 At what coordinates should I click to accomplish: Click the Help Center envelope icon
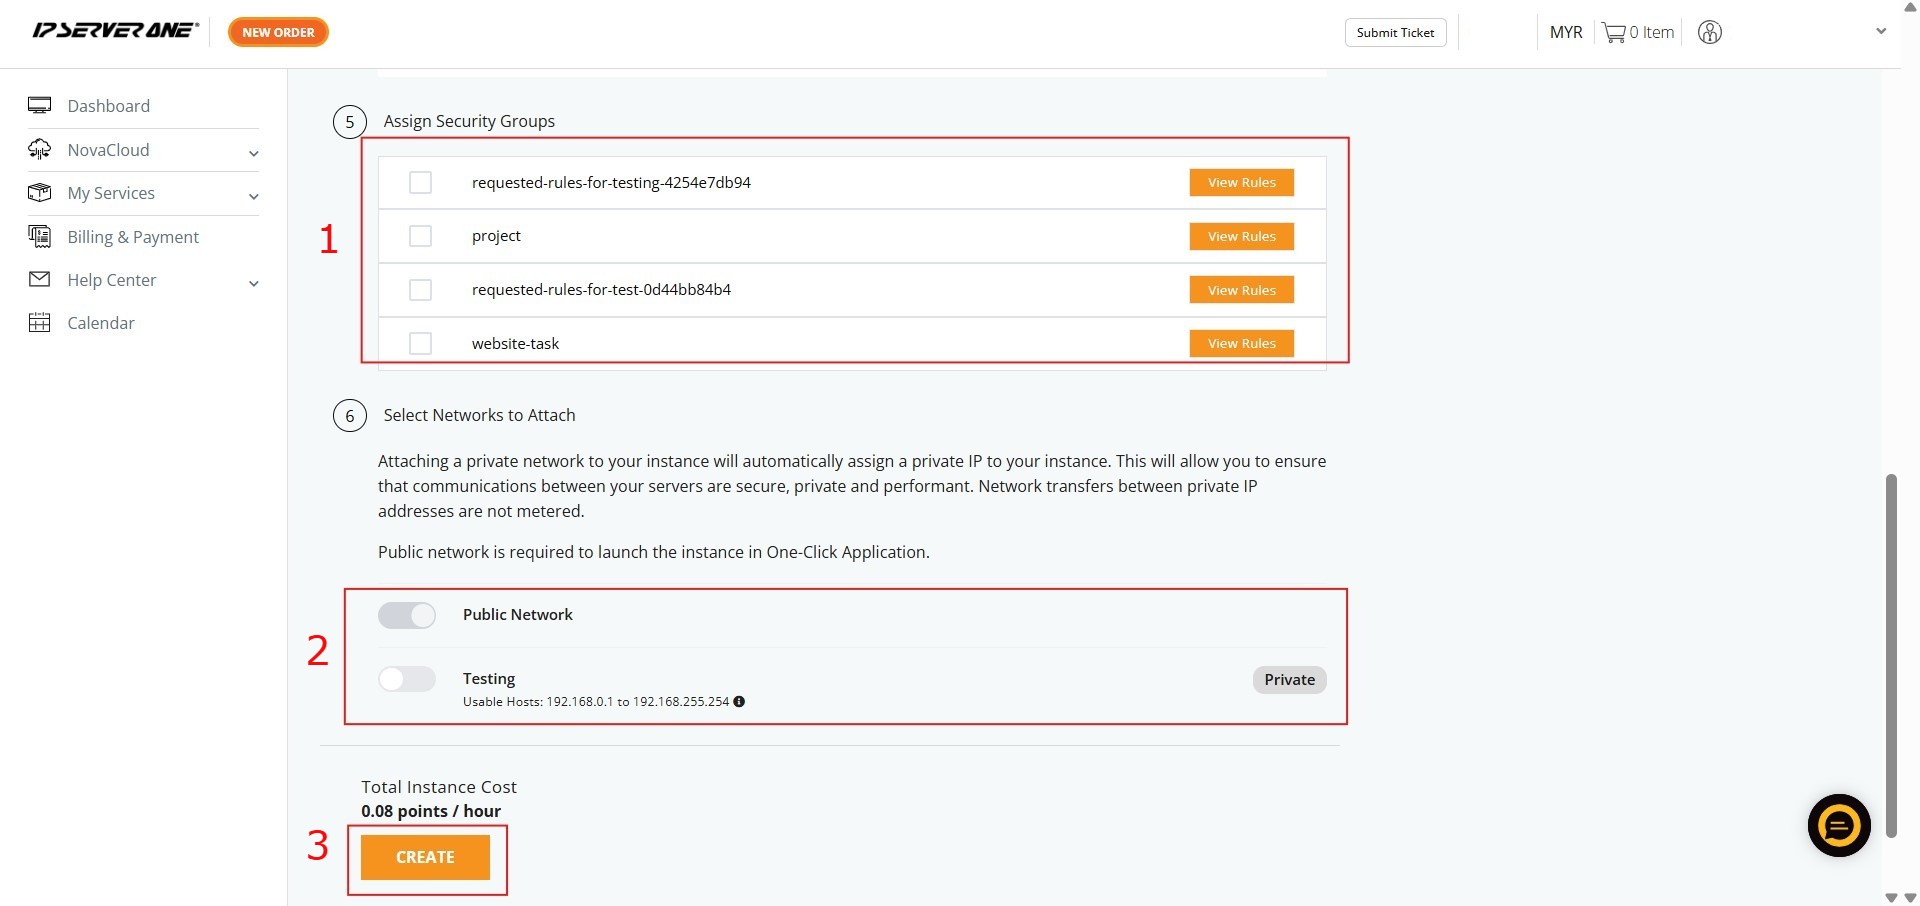[40, 280]
